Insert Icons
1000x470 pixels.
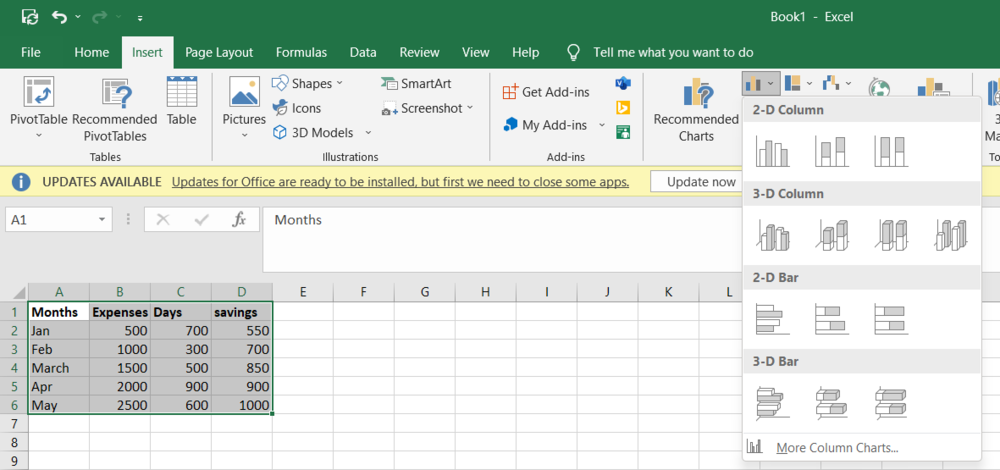pos(297,108)
